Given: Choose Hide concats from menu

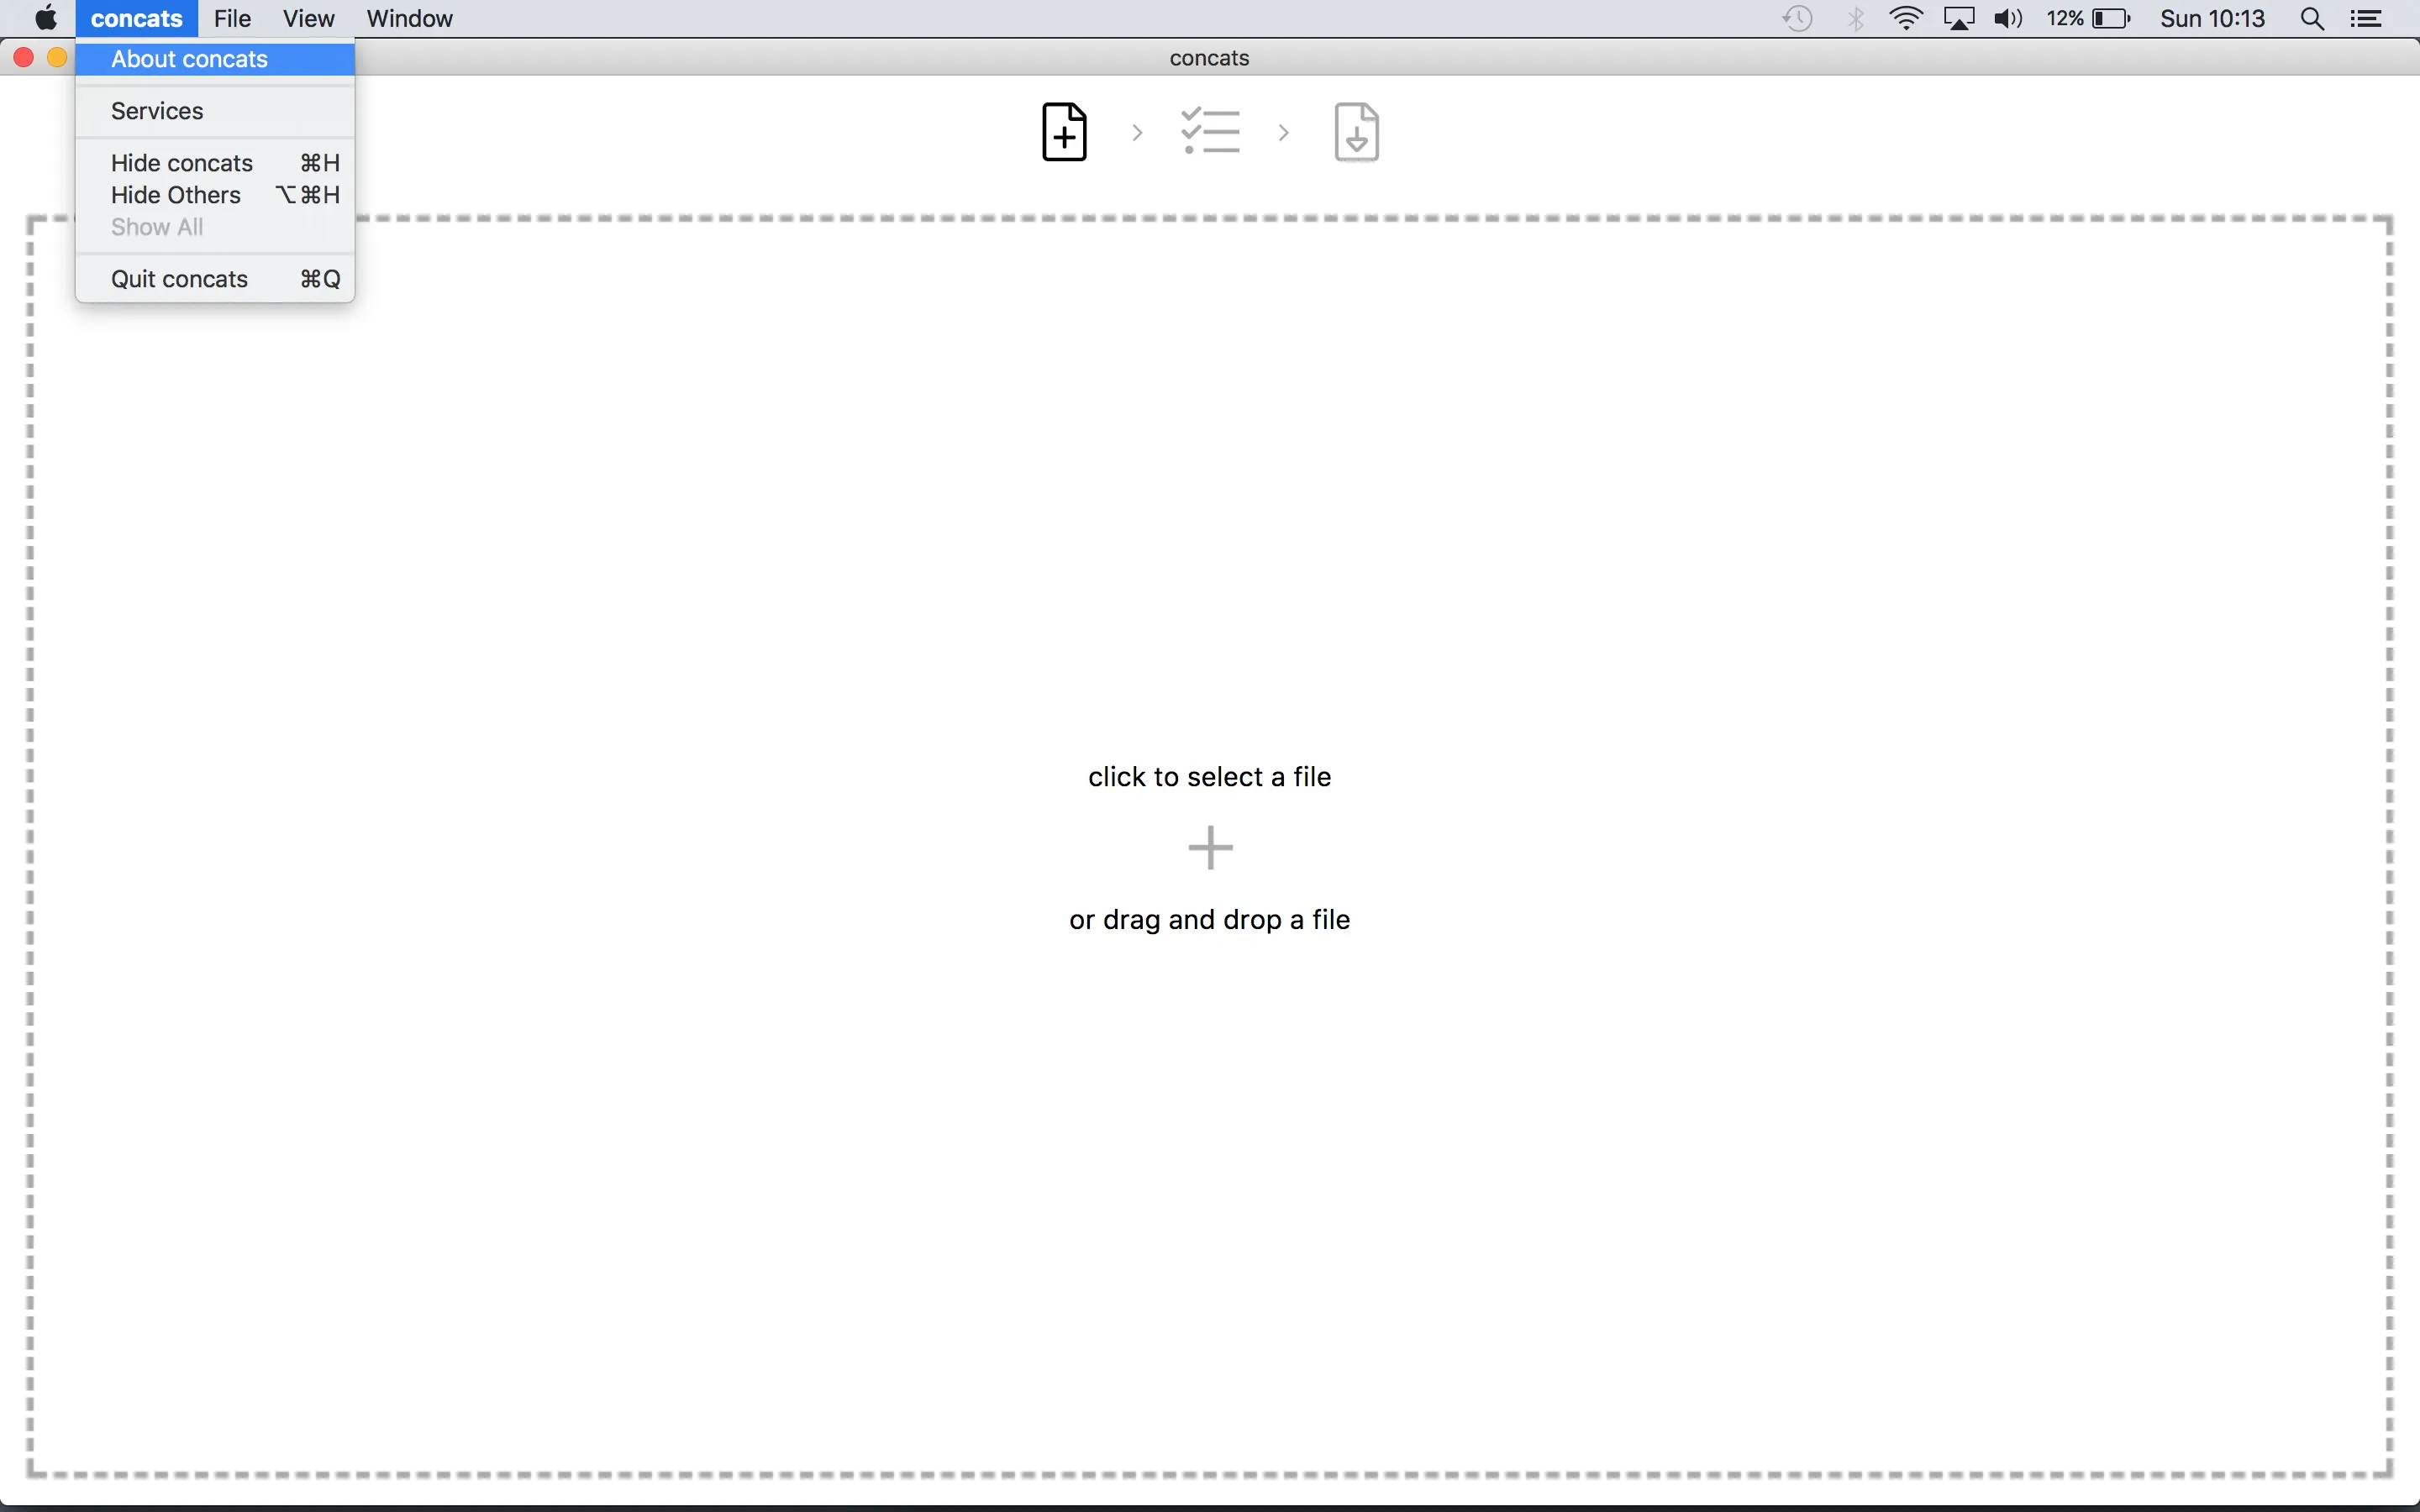Looking at the screenshot, I should (182, 163).
